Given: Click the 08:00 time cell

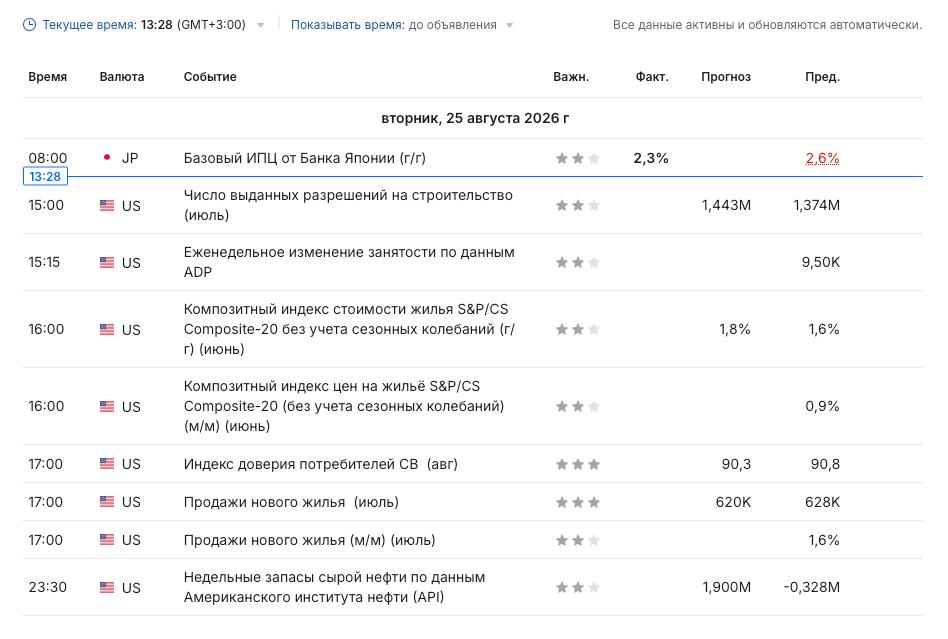Looking at the screenshot, I should pos(48,158).
